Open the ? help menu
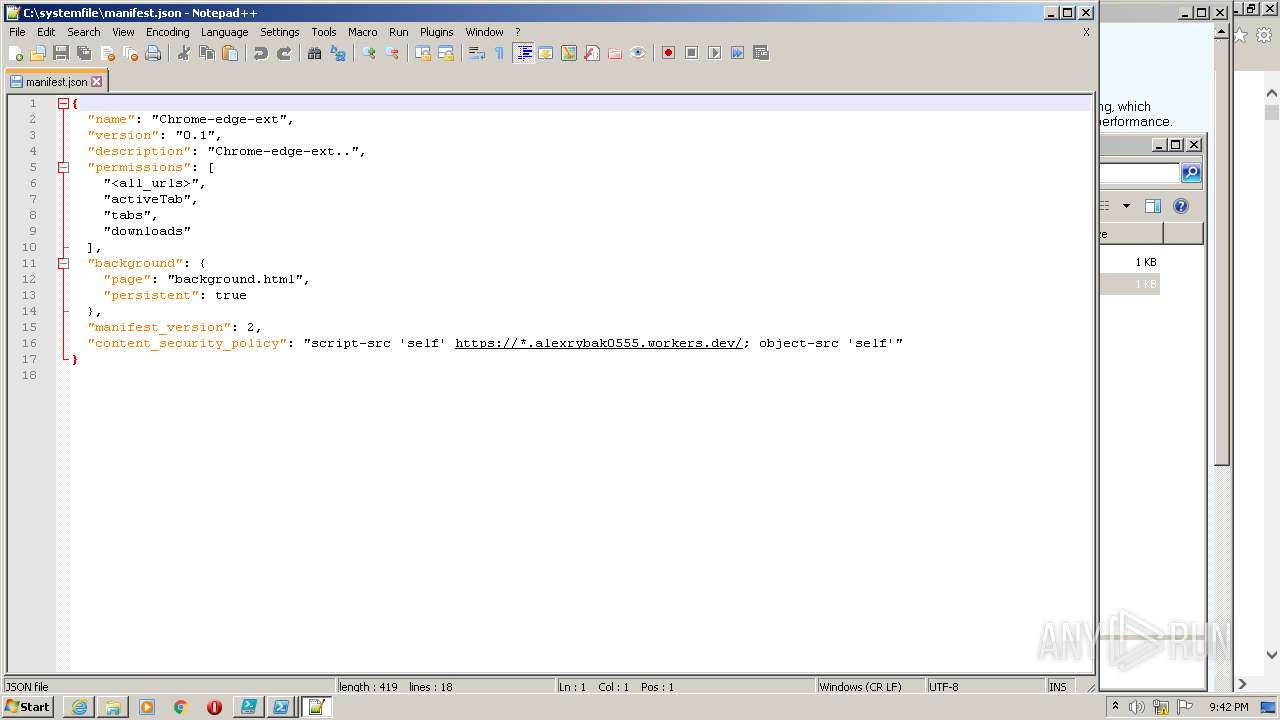Viewport: 1280px width, 720px height. [x=517, y=32]
